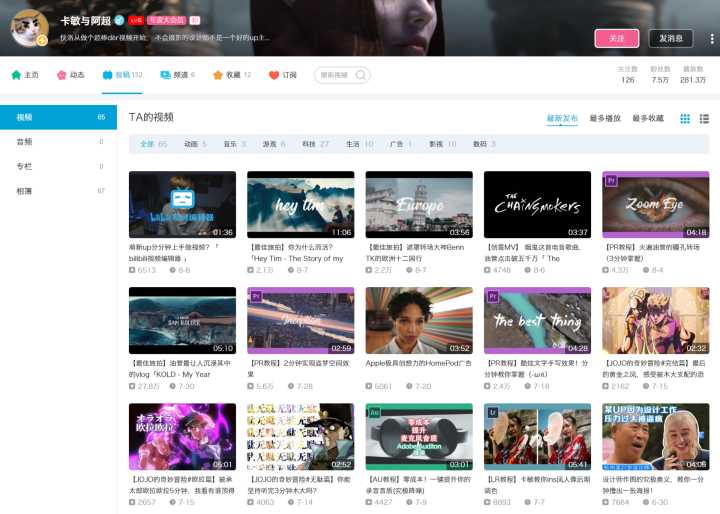Open the 'hey tim' video thumbnail
This screenshot has height=514, width=720.
coord(301,205)
